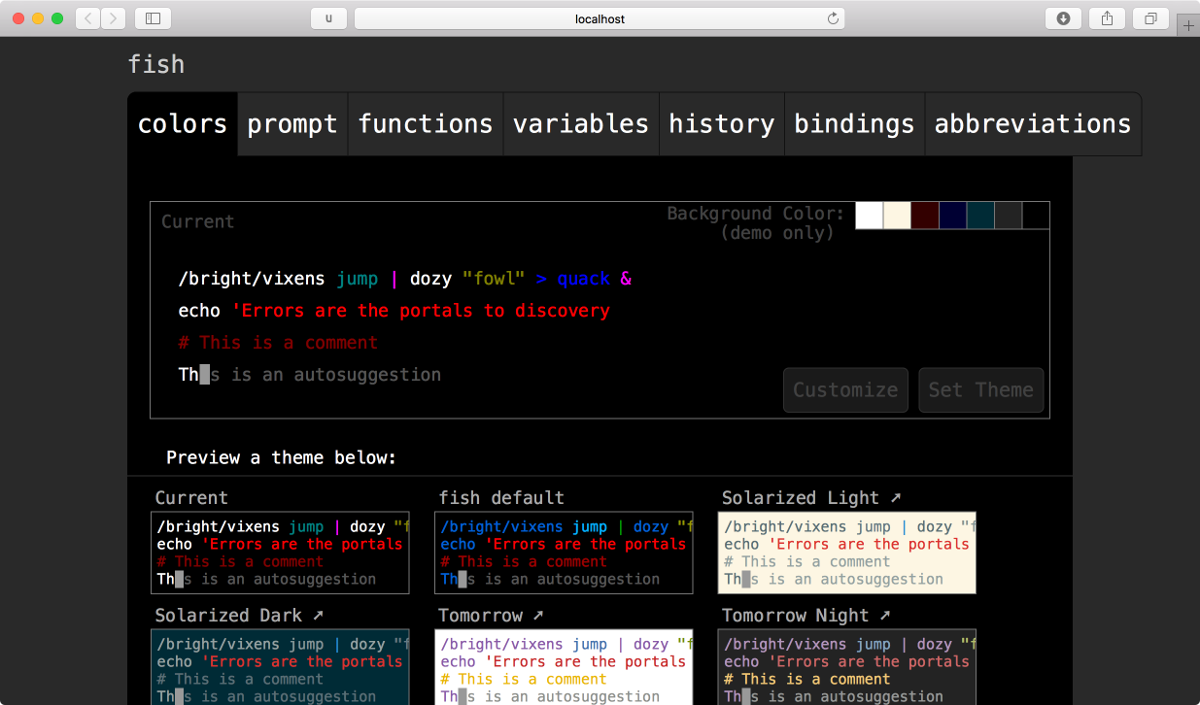Preview the fish default theme thumbnail
Screen dimensions: 1200x705
(564, 552)
